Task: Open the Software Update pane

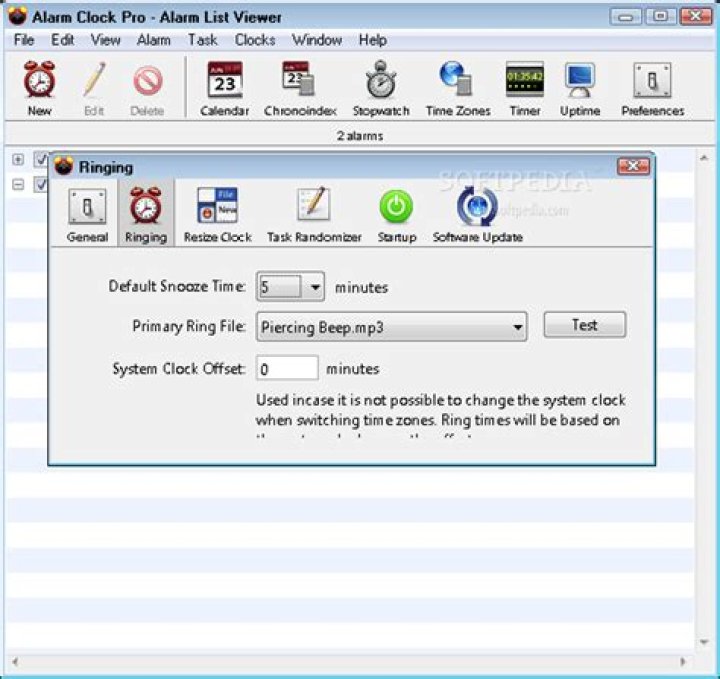Action: (478, 215)
